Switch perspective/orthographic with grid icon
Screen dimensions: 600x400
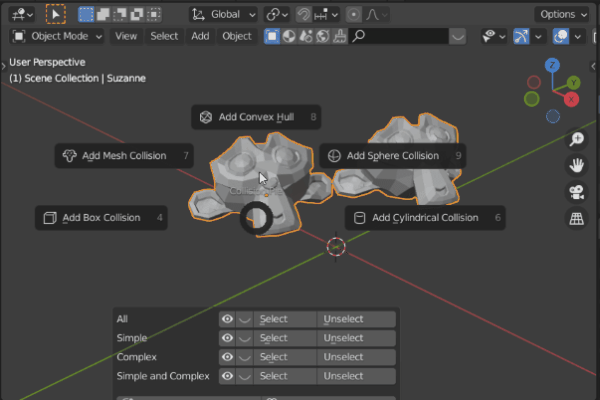576,219
